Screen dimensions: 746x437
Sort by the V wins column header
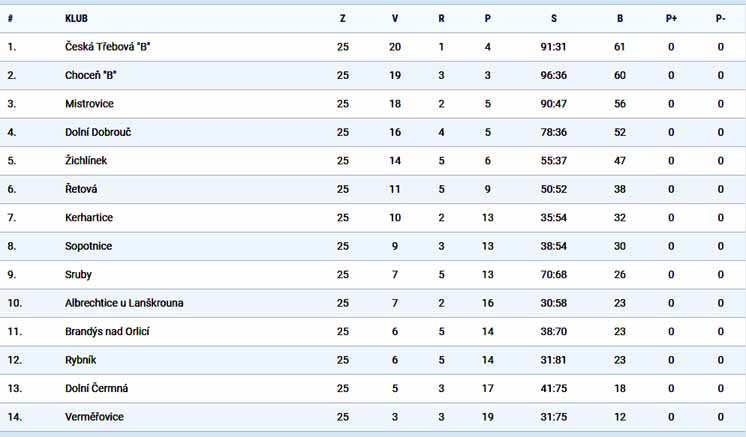[x=395, y=19]
